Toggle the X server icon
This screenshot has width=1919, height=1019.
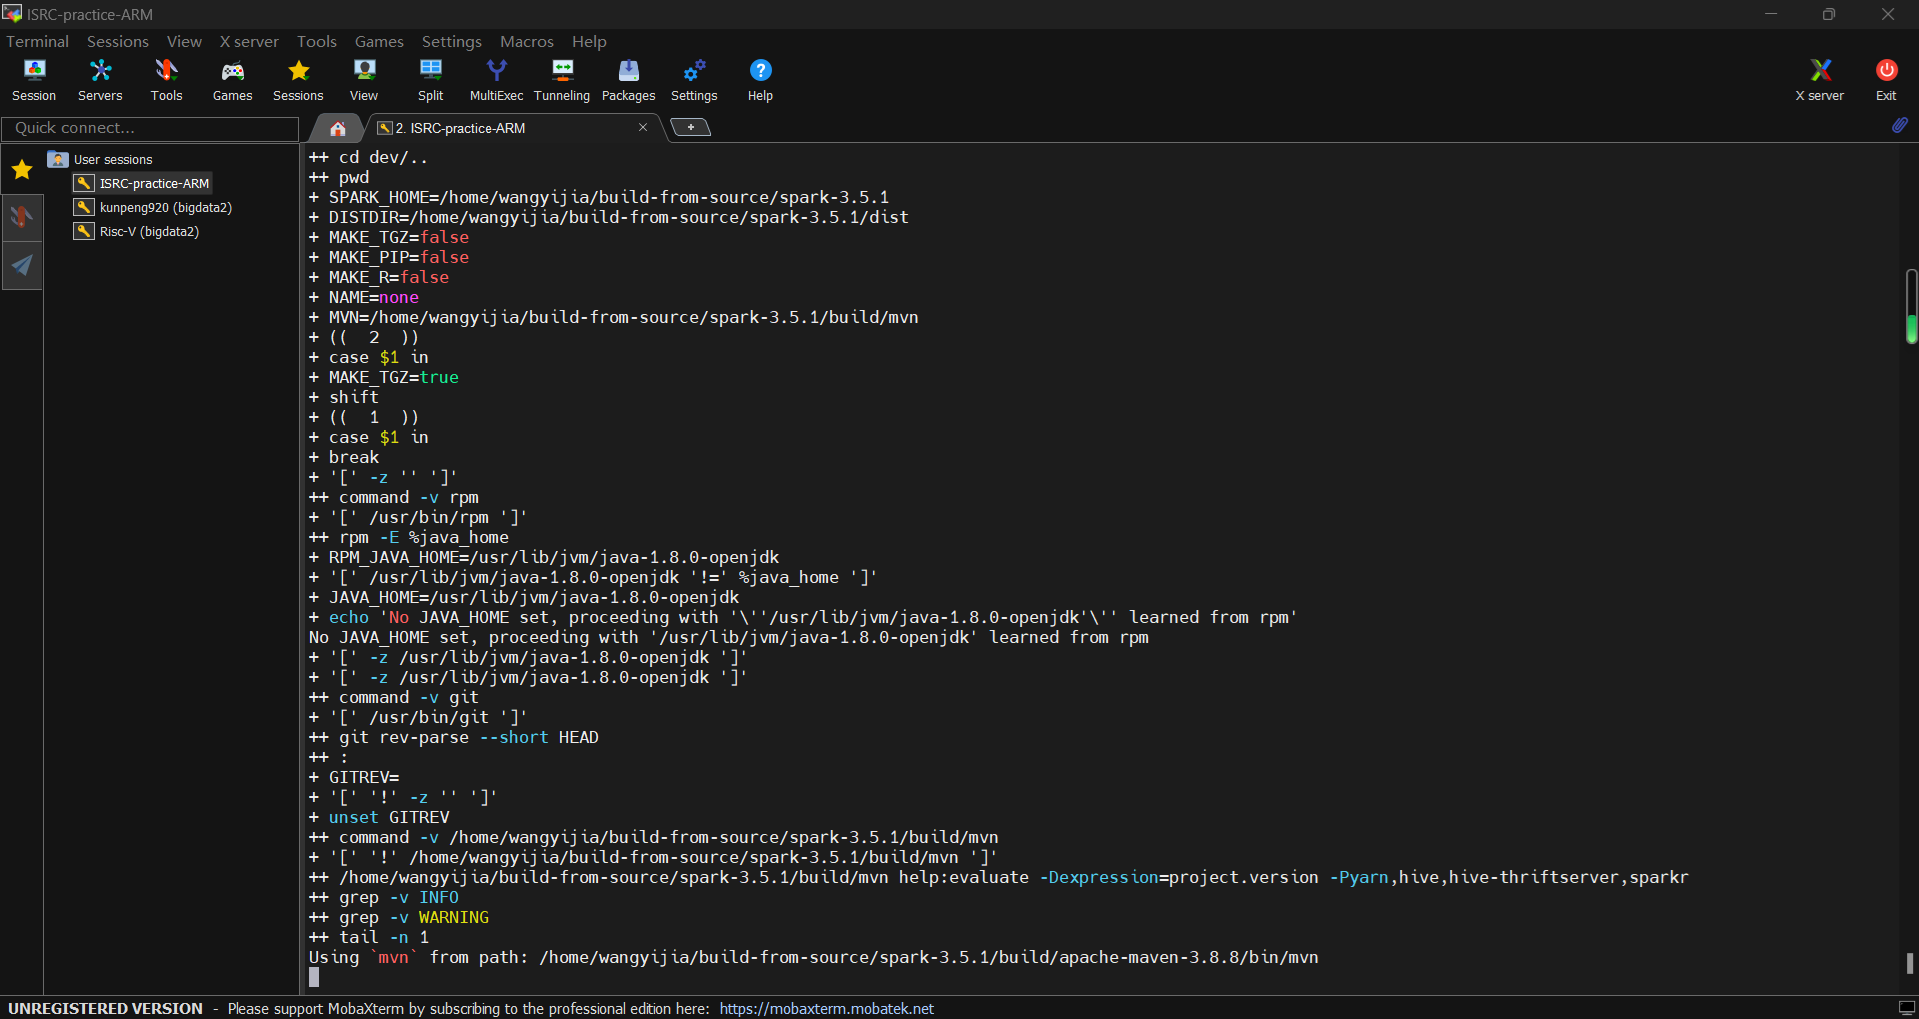point(1819,80)
